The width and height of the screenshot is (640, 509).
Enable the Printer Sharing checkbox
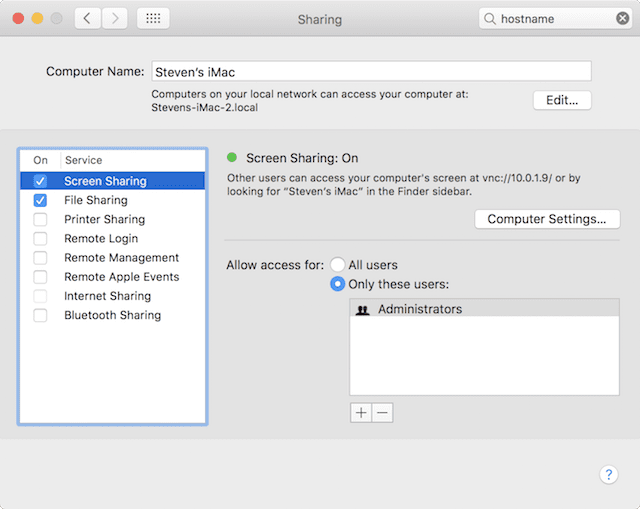tap(40, 219)
